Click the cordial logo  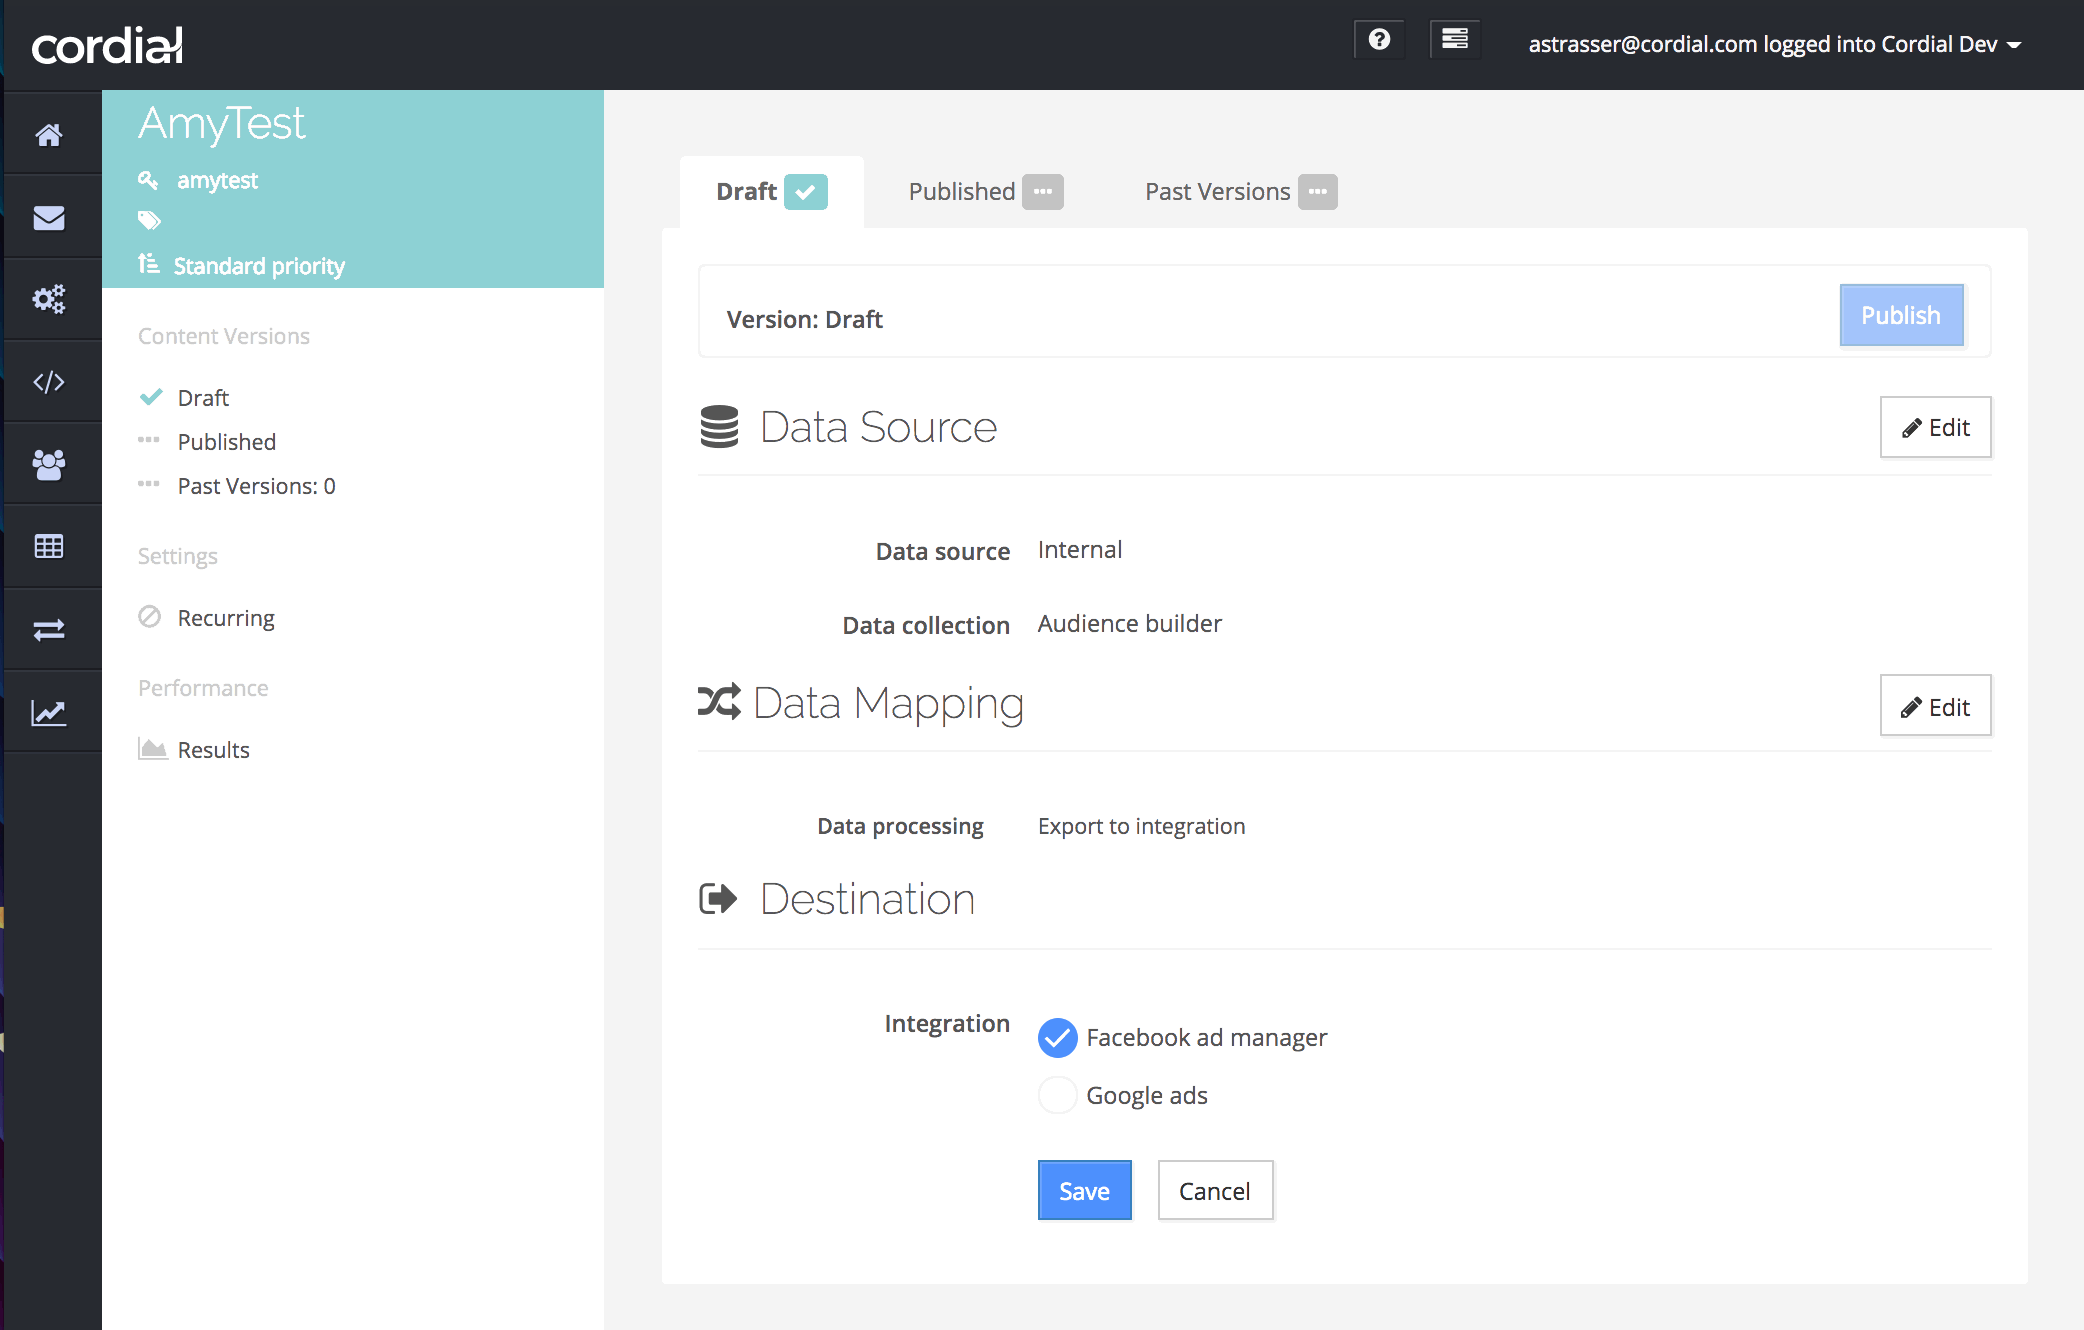click(107, 46)
